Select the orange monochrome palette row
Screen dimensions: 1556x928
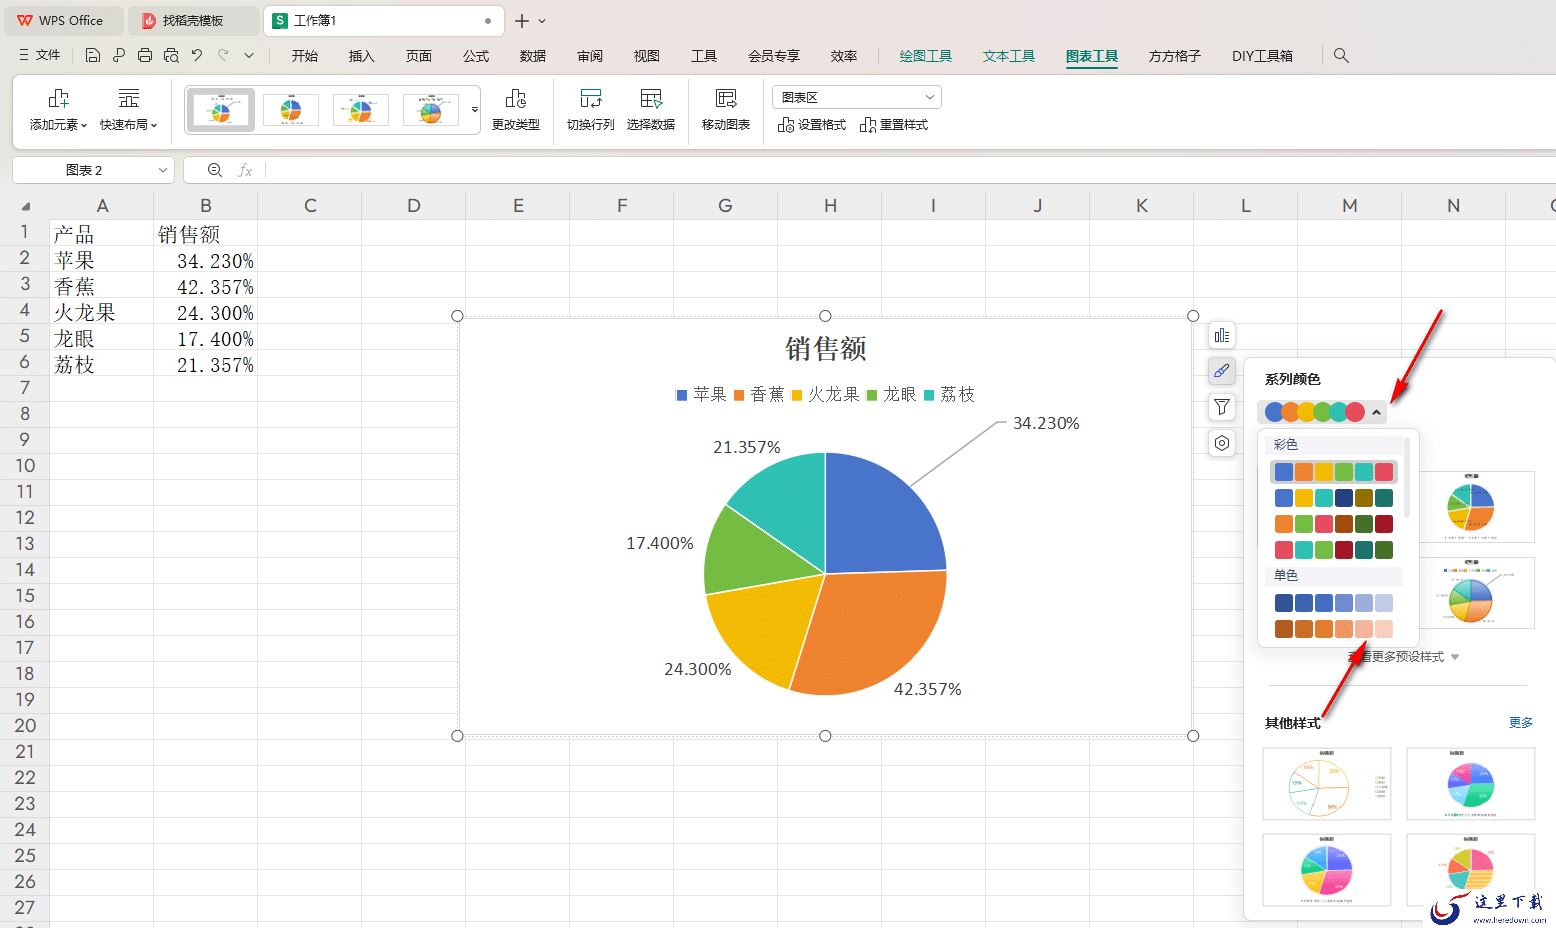[x=1333, y=629]
